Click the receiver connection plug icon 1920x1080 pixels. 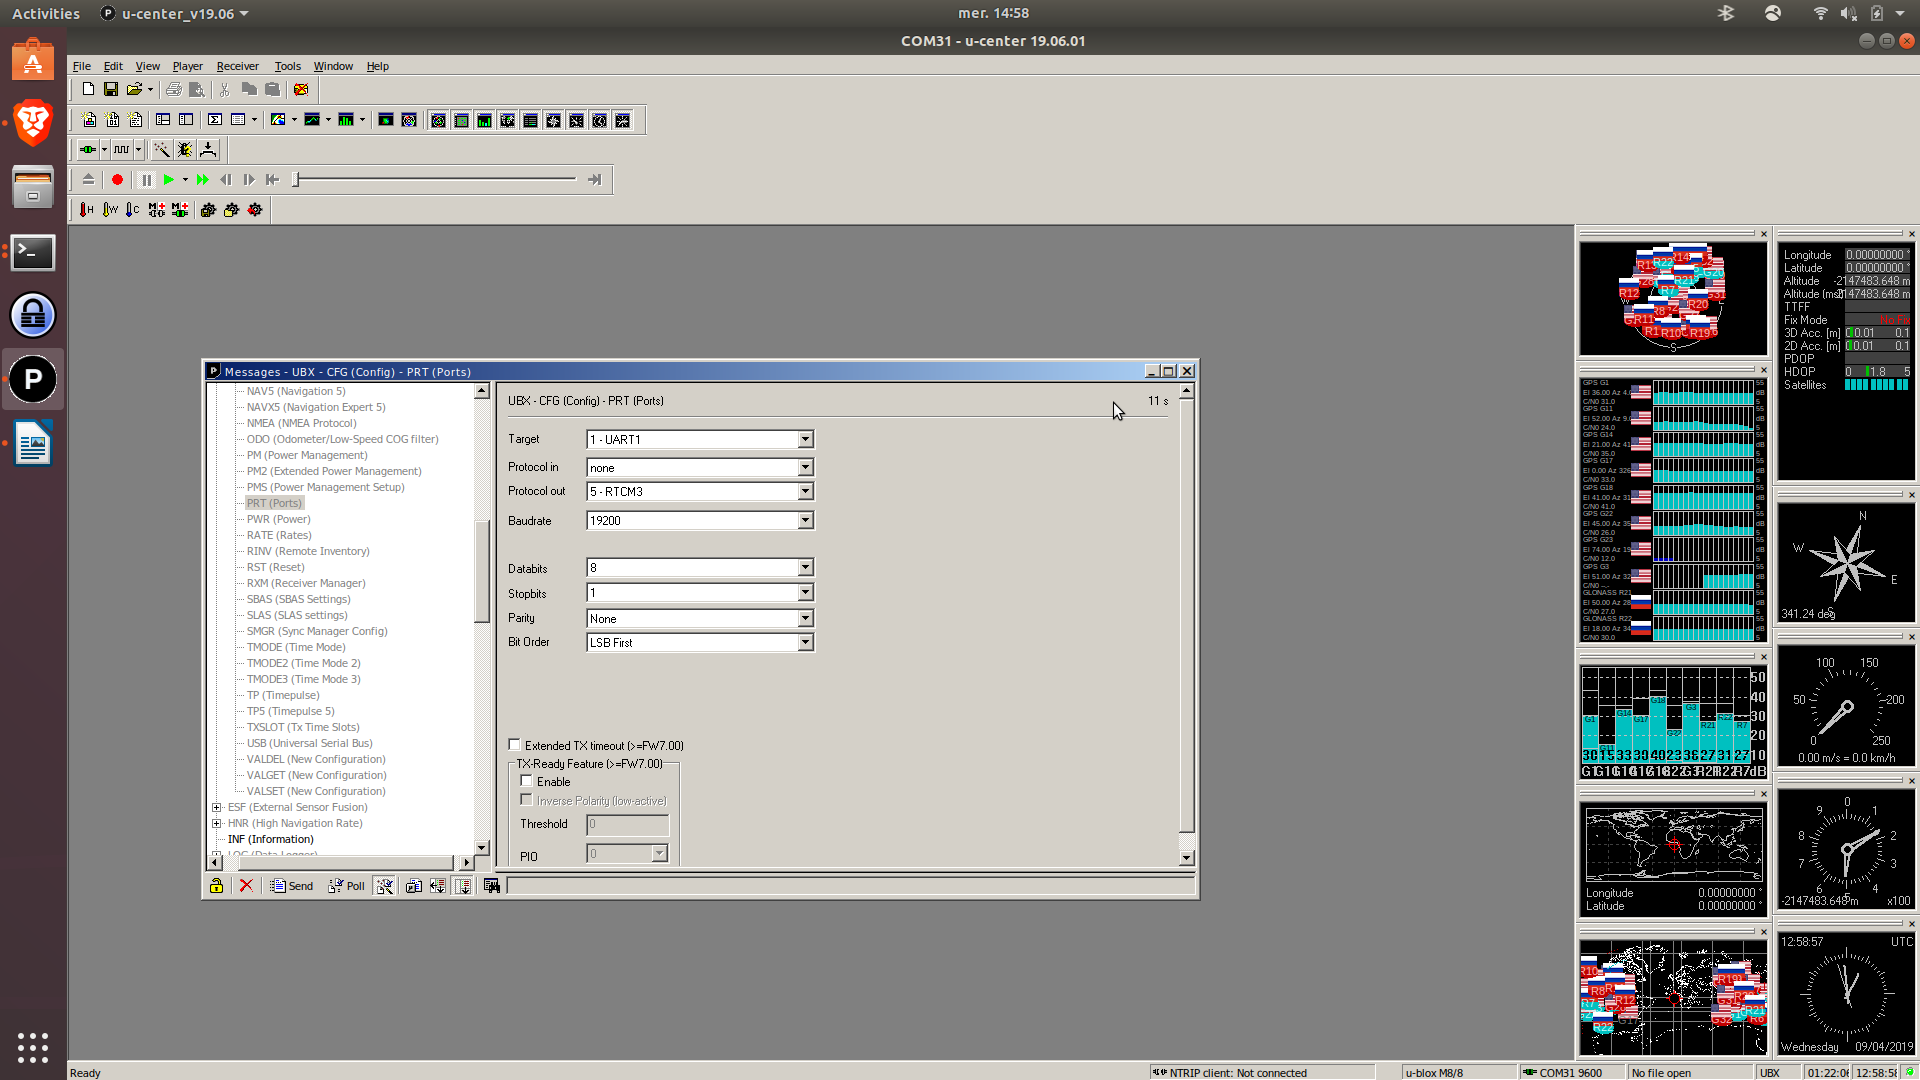(88, 150)
